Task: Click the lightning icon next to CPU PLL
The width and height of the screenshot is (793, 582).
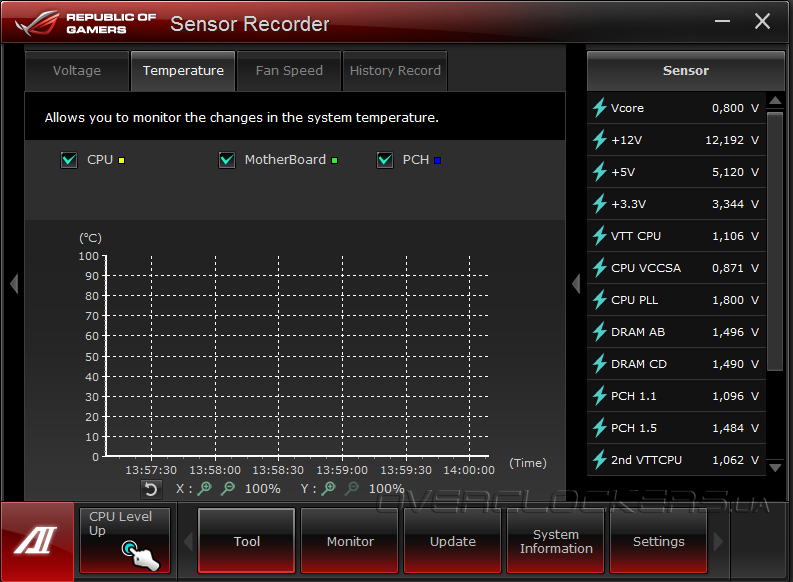Action: (x=600, y=299)
